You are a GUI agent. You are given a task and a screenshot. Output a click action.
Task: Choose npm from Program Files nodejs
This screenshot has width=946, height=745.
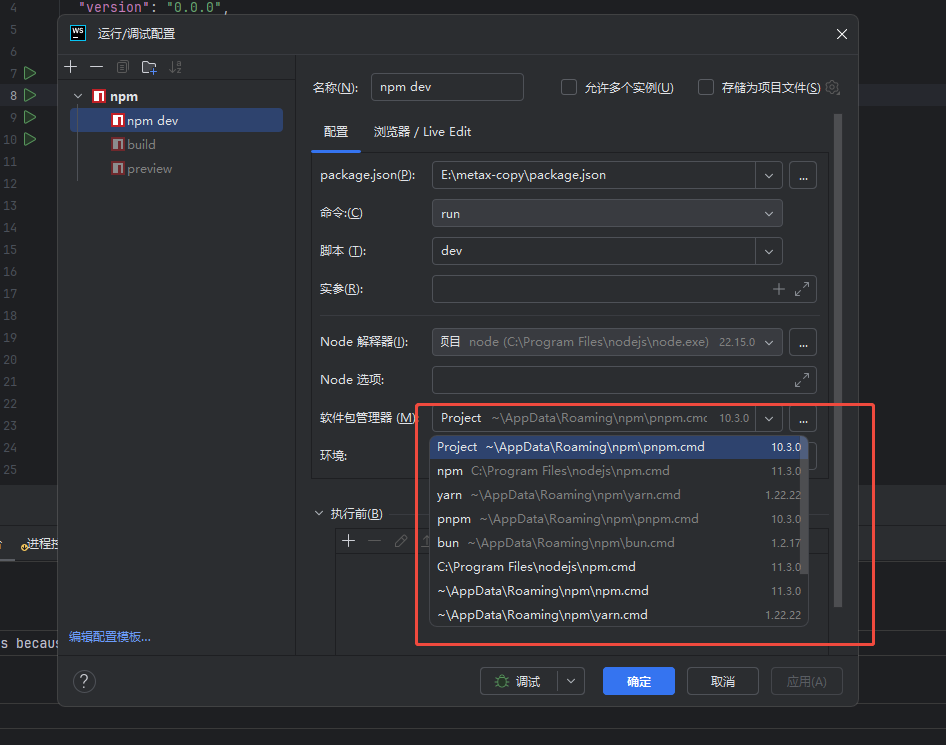click(x=615, y=471)
